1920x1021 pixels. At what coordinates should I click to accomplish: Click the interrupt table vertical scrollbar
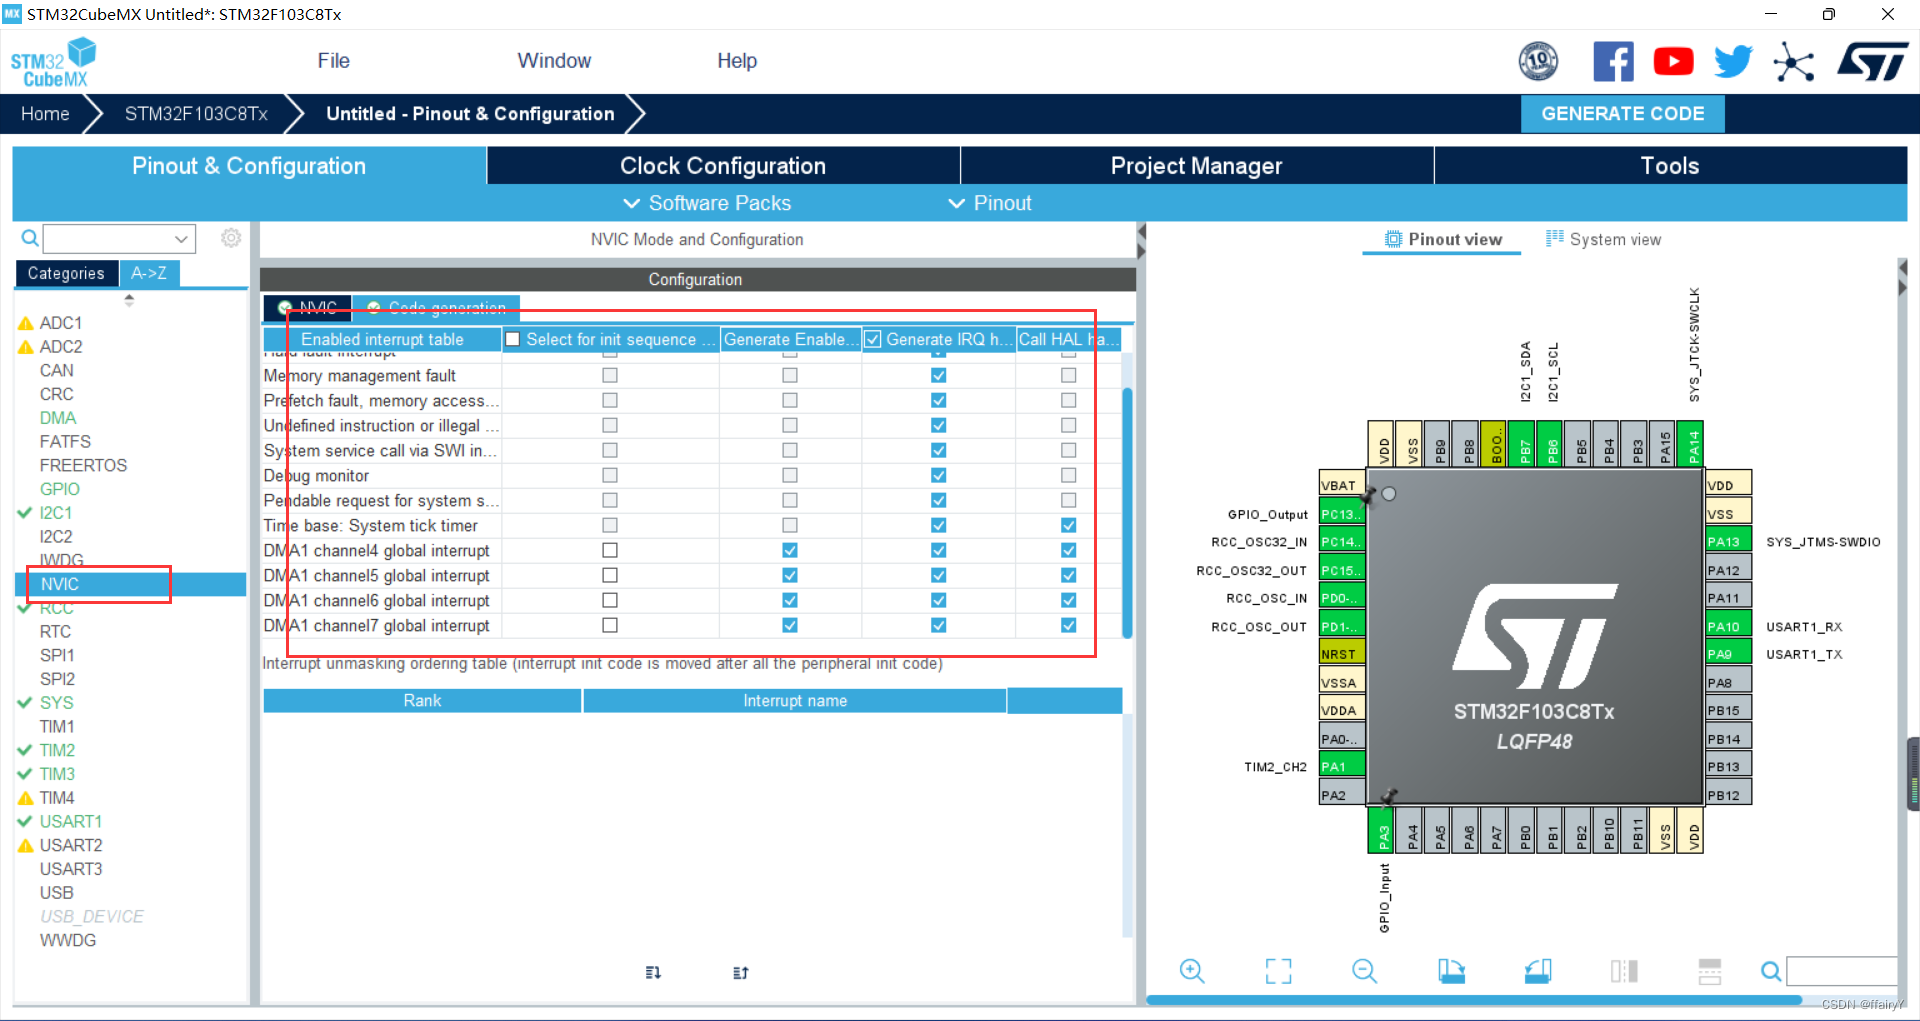pos(1127,512)
